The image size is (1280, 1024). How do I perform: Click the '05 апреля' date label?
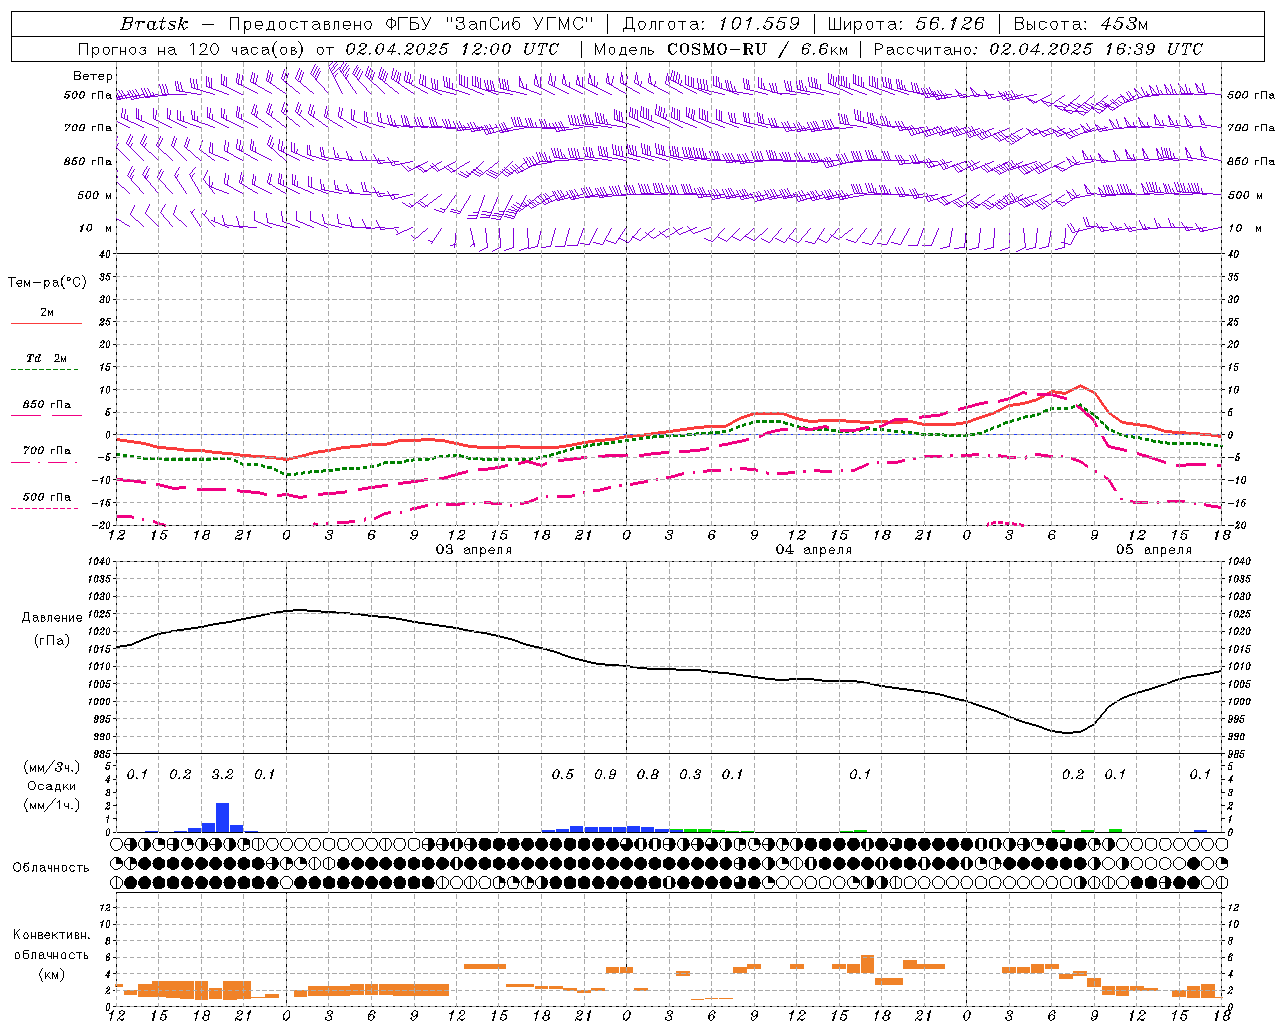pyautogui.click(x=1154, y=550)
